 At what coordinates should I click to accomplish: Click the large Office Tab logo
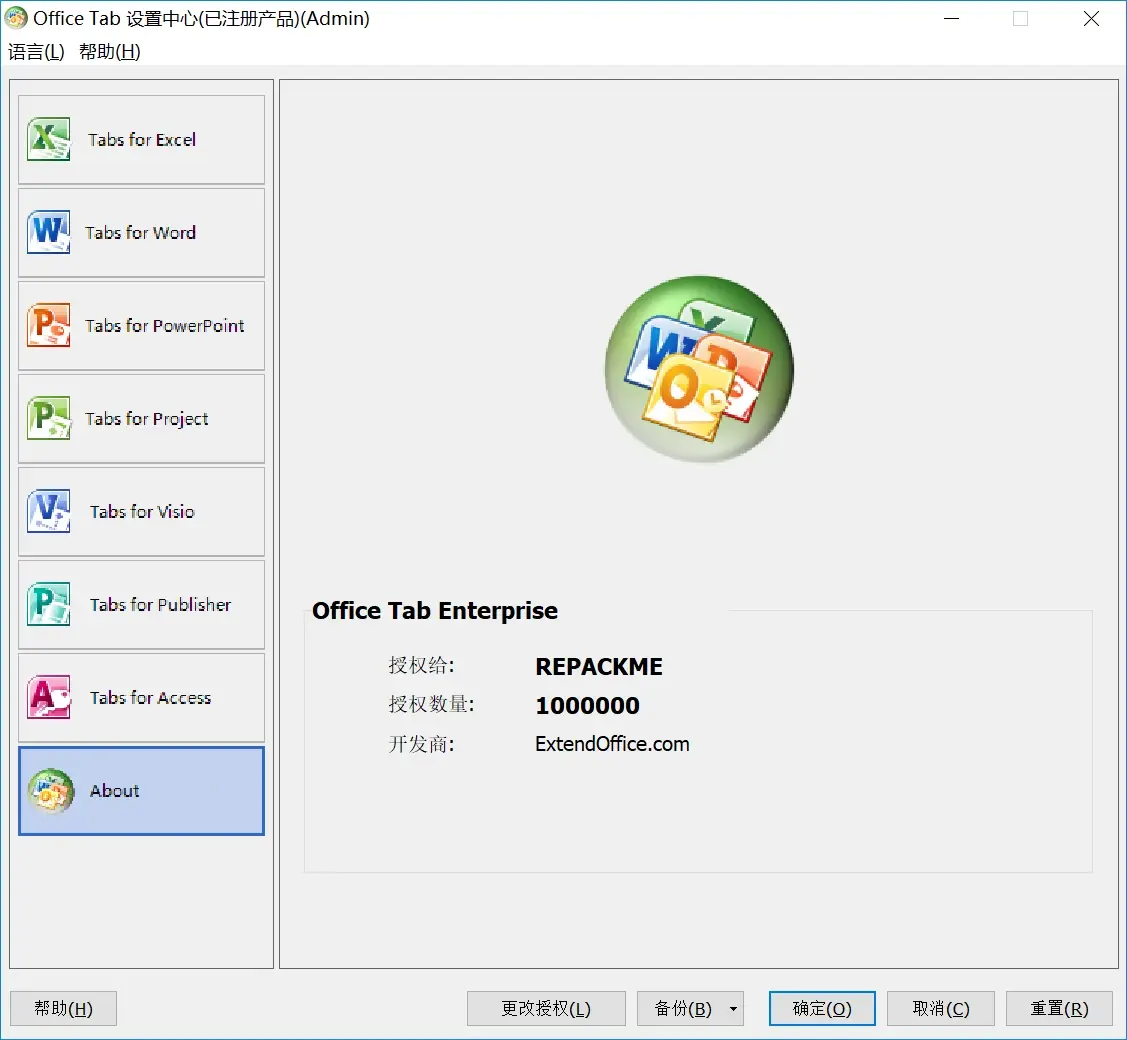[x=699, y=369]
